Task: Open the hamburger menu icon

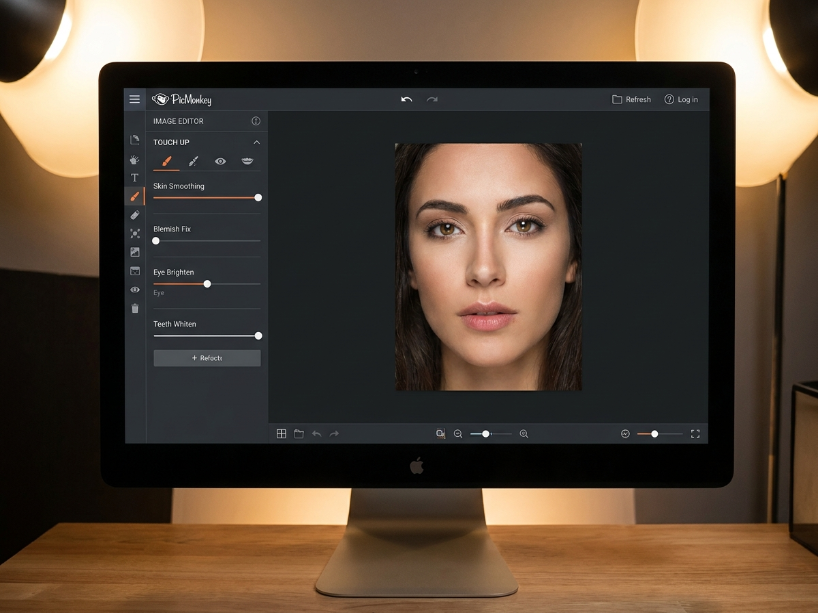Action: click(x=135, y=99)
